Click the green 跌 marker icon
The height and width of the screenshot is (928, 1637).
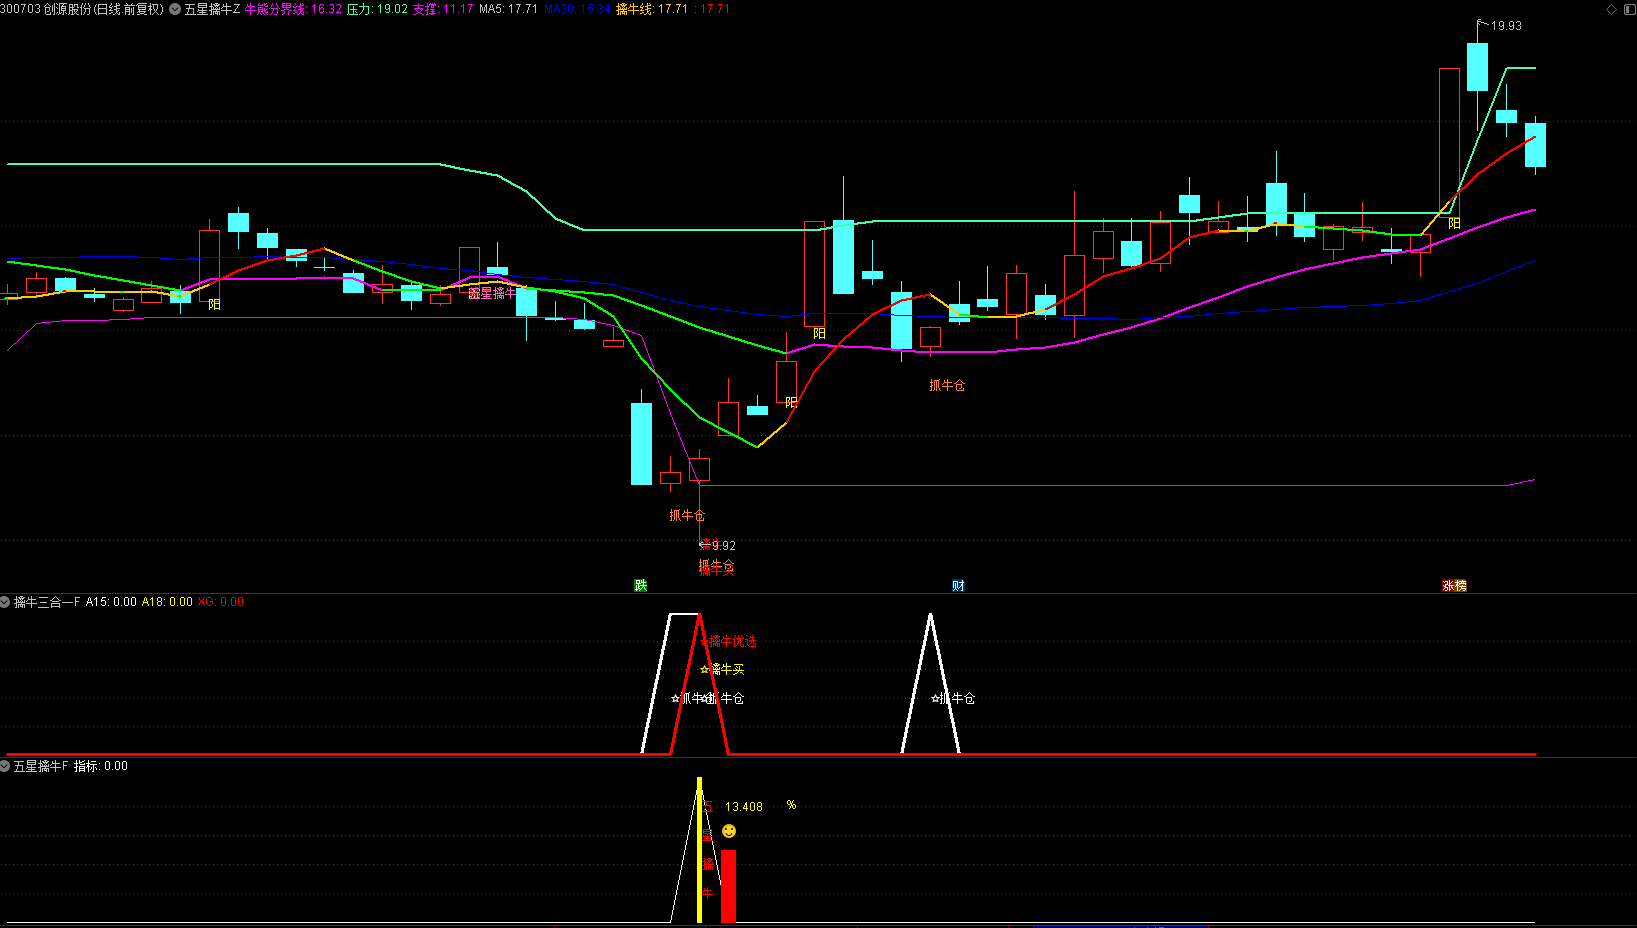pos(641,586)
